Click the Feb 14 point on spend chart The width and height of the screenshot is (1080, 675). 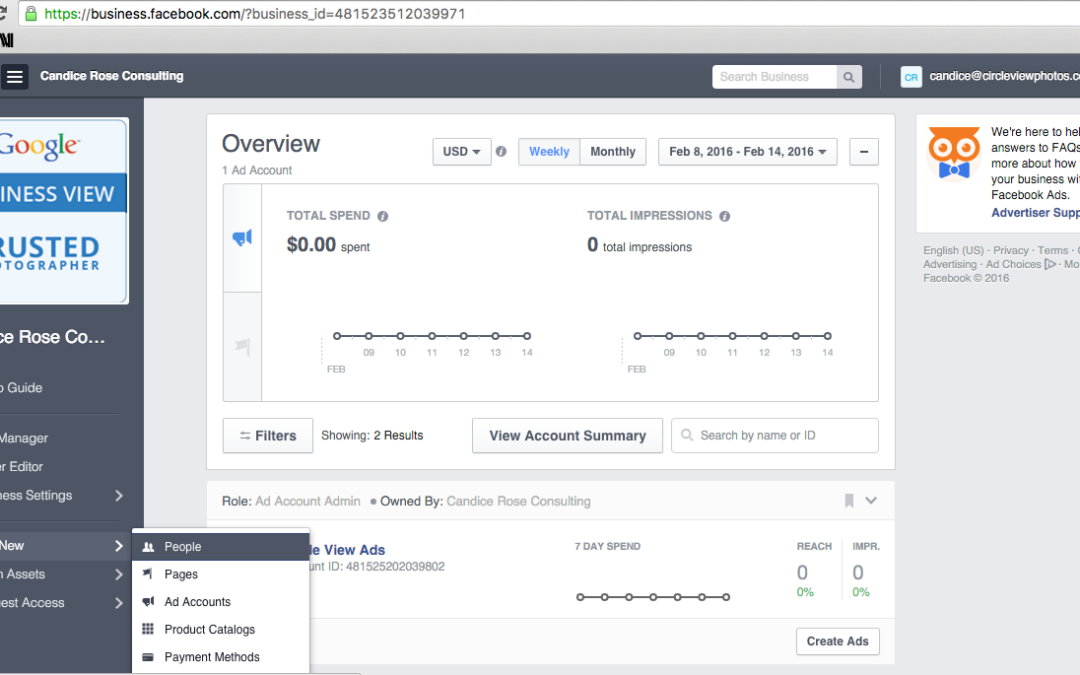527,336
